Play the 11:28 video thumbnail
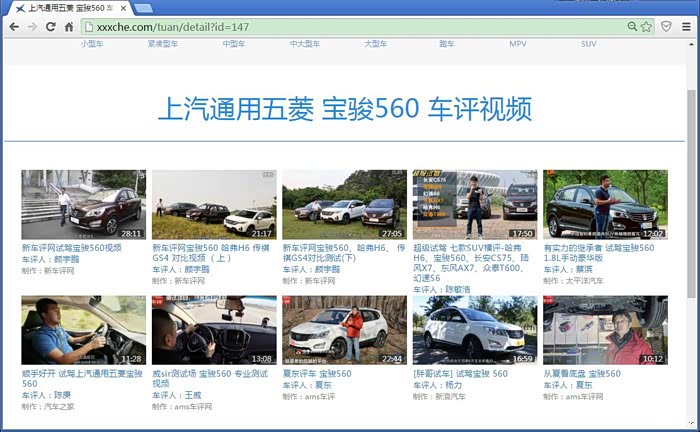Viewport: 700px width, 432px height. 83,330
